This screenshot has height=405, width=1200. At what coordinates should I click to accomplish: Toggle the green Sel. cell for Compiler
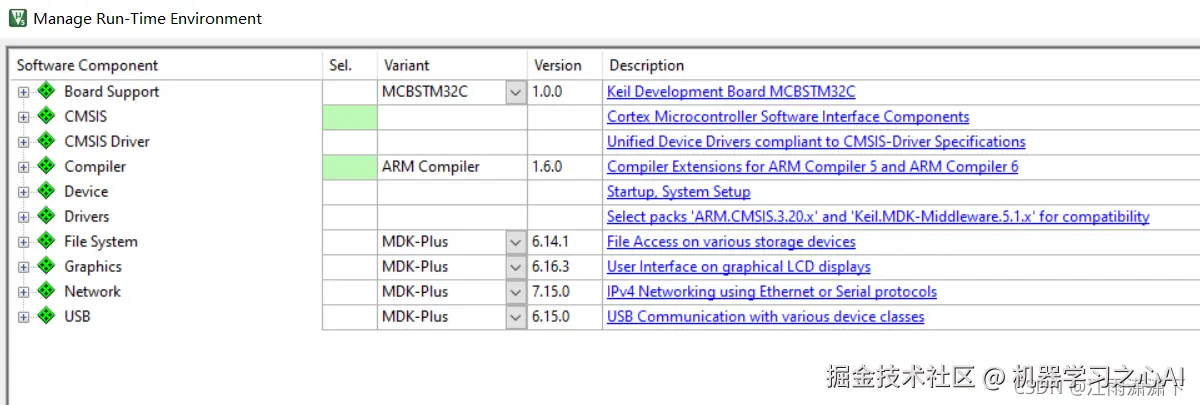pyautogui.click(x=349, y=167)
